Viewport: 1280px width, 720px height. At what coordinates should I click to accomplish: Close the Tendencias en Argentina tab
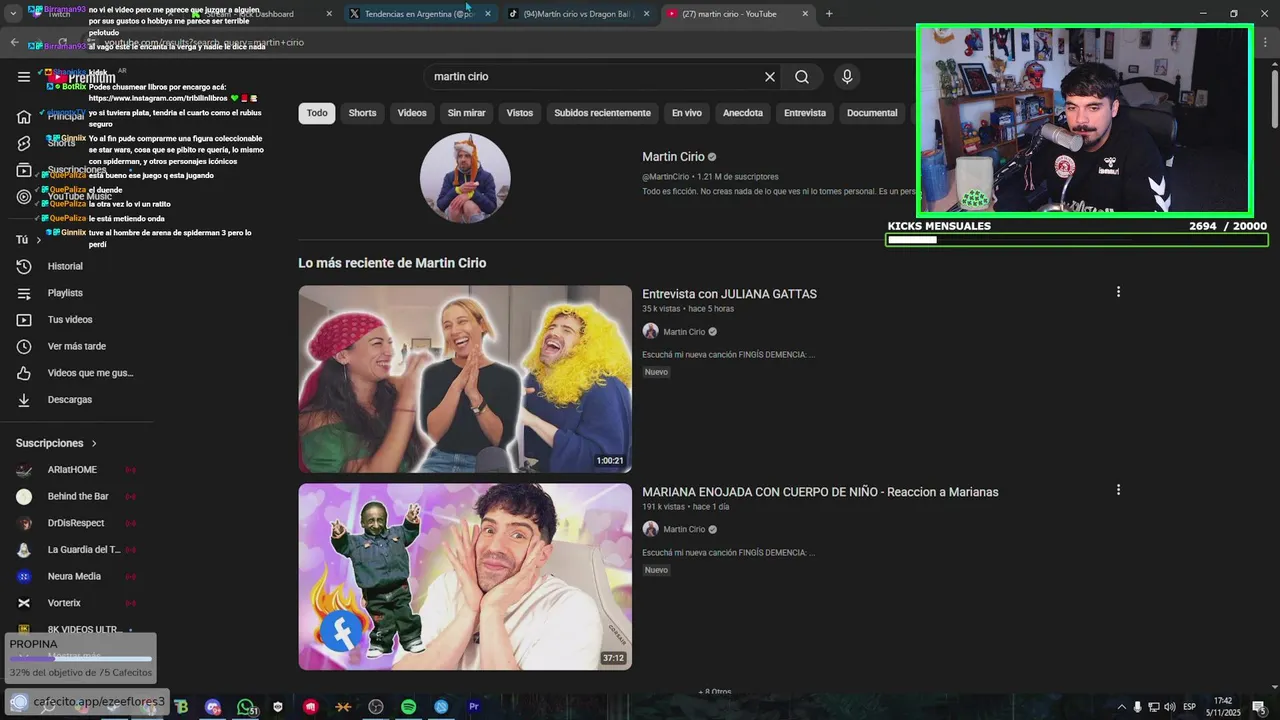click(488, 14)
